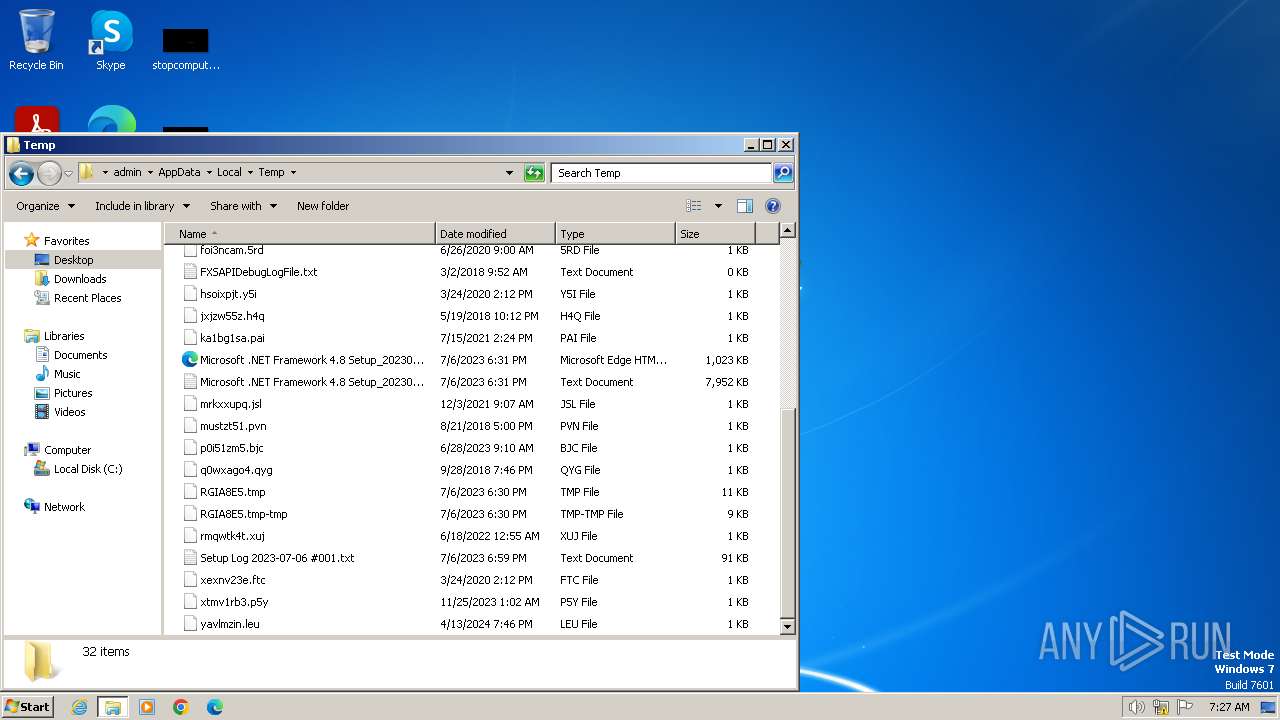Toggle the preview pane icon
This screenshot has width=1280, height=720.
[745, 206]
